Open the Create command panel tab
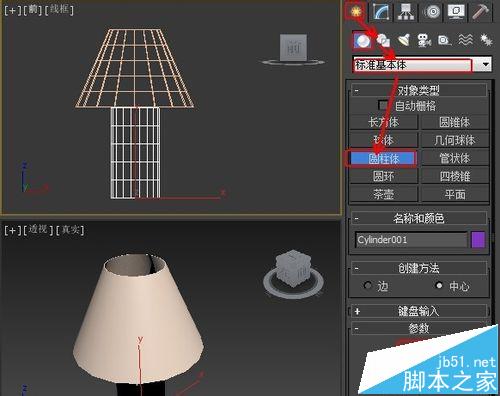 pyautogui.click(x=356, y=12)
